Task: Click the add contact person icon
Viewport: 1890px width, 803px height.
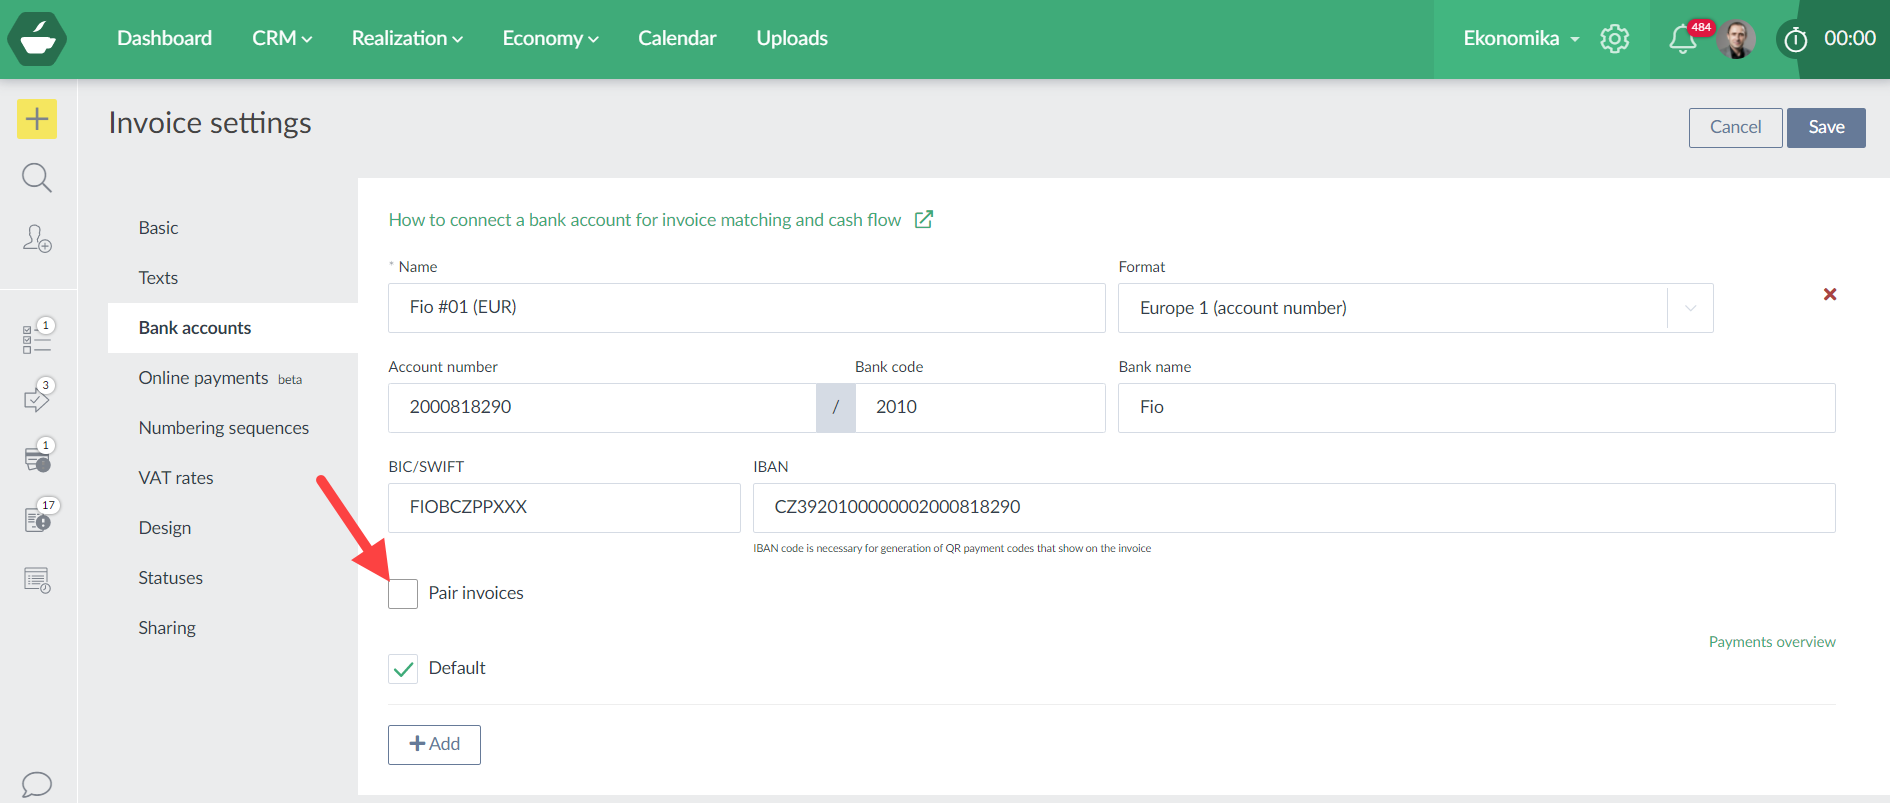Action: click(37, 238)
